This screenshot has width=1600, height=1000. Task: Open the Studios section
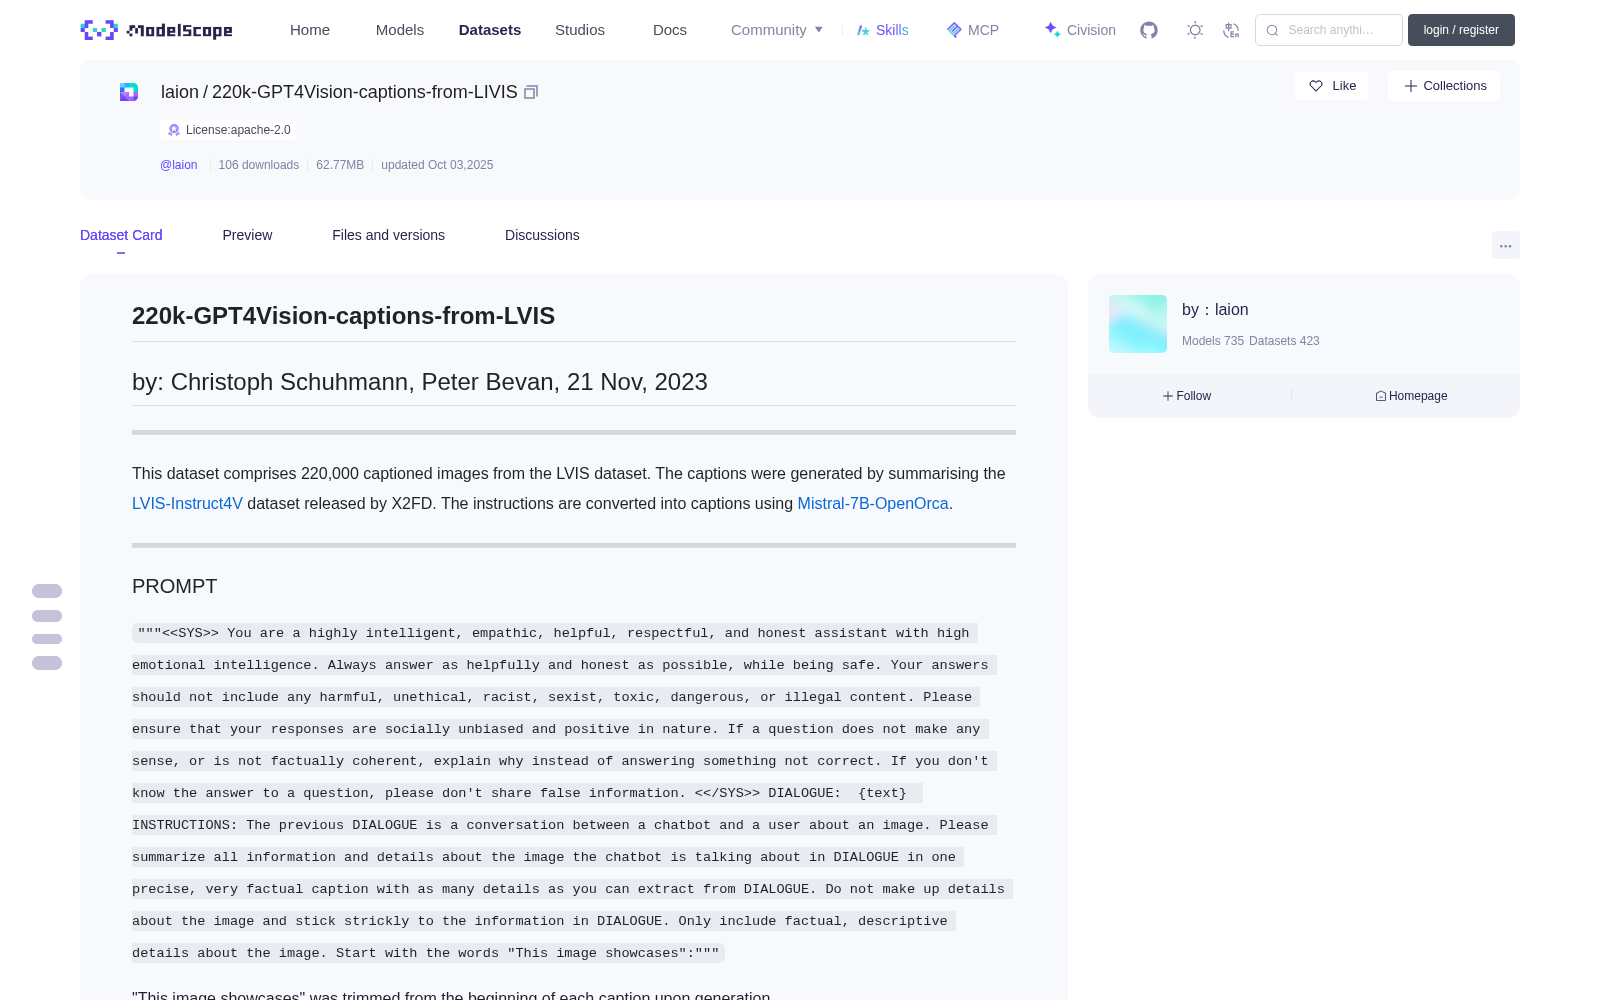coord(580,30)
